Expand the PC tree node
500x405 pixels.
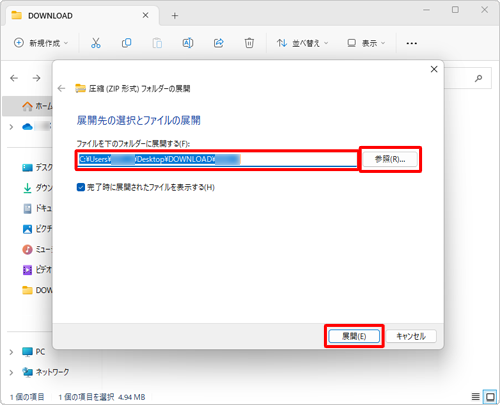[x=11, y=352]
